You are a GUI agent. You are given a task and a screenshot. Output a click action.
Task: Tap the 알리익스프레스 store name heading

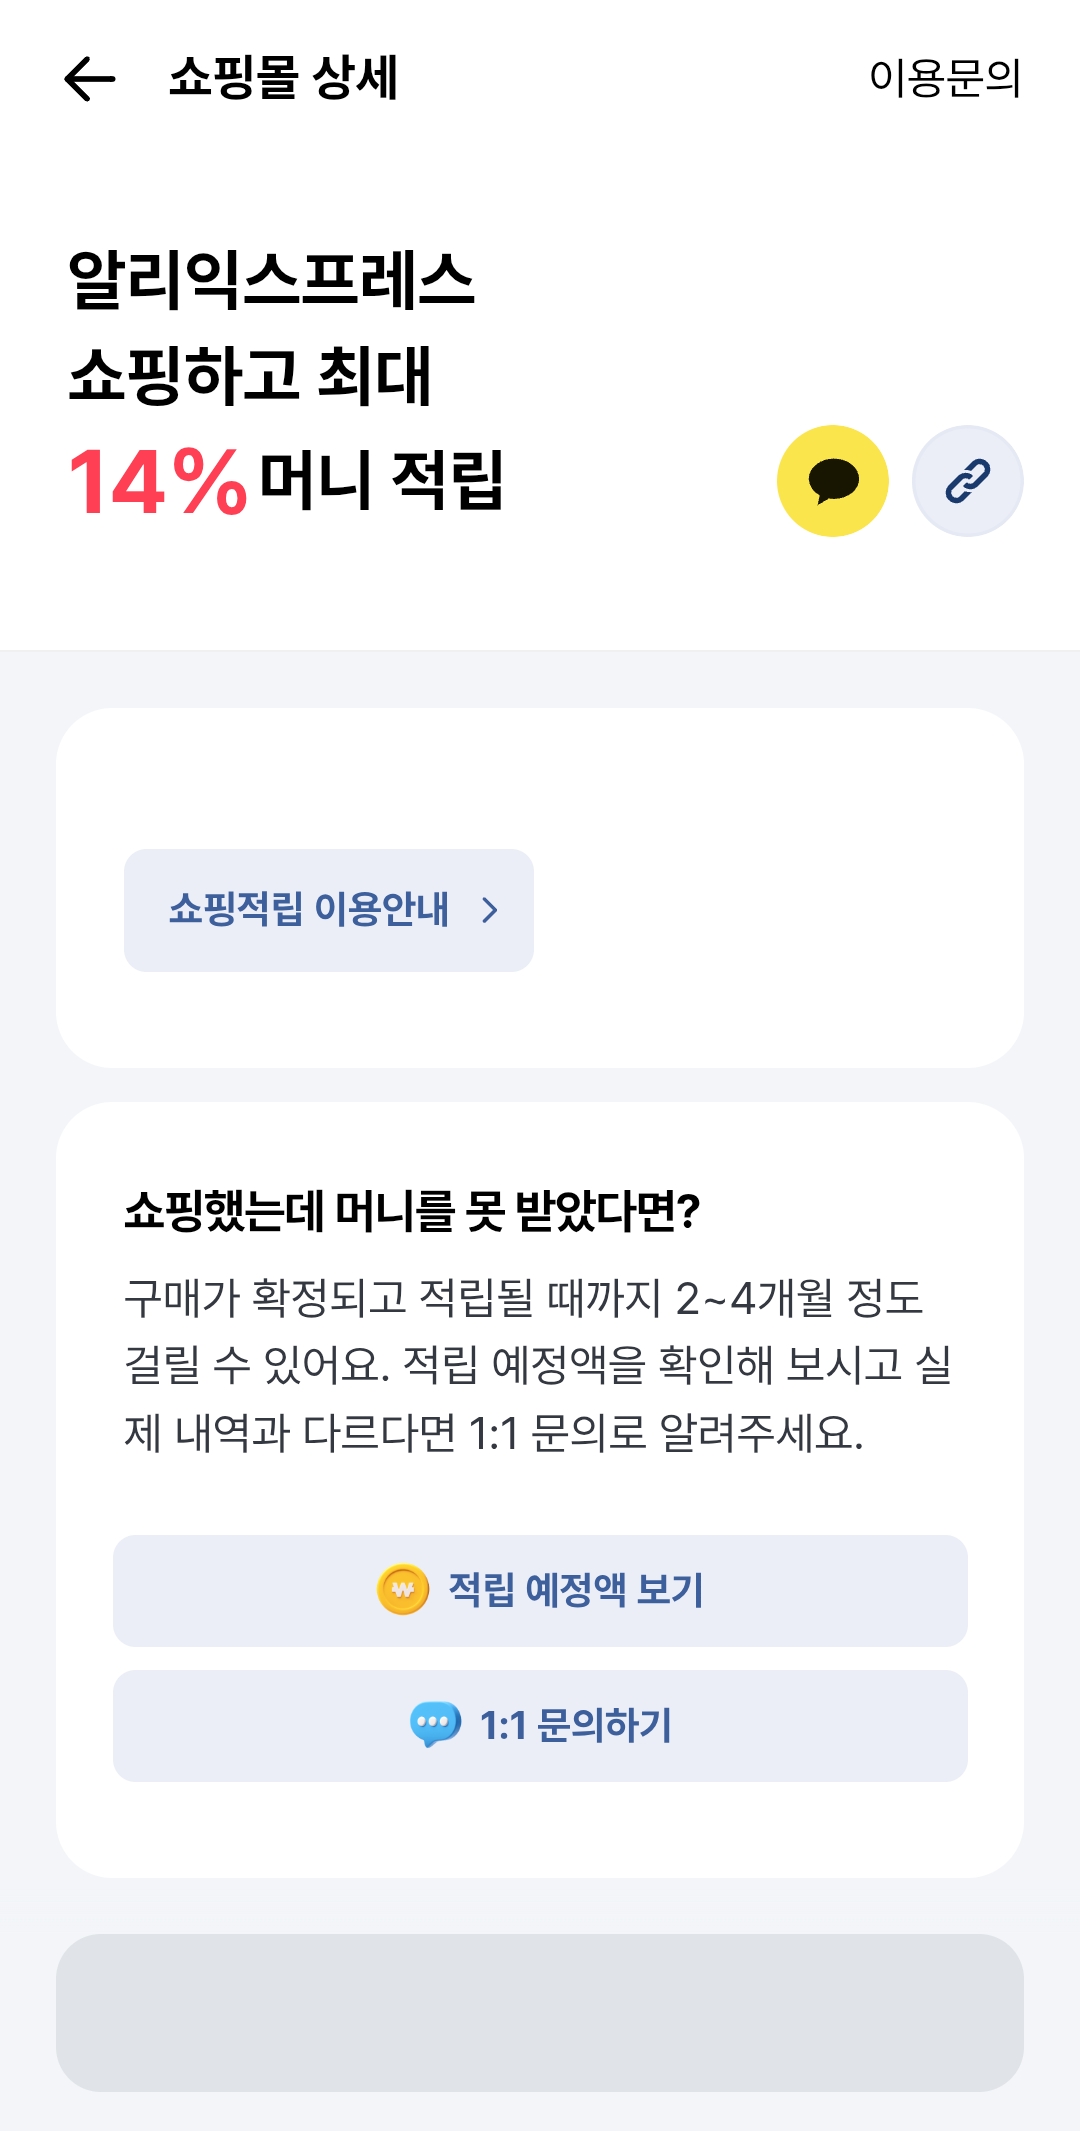(270, 280)
